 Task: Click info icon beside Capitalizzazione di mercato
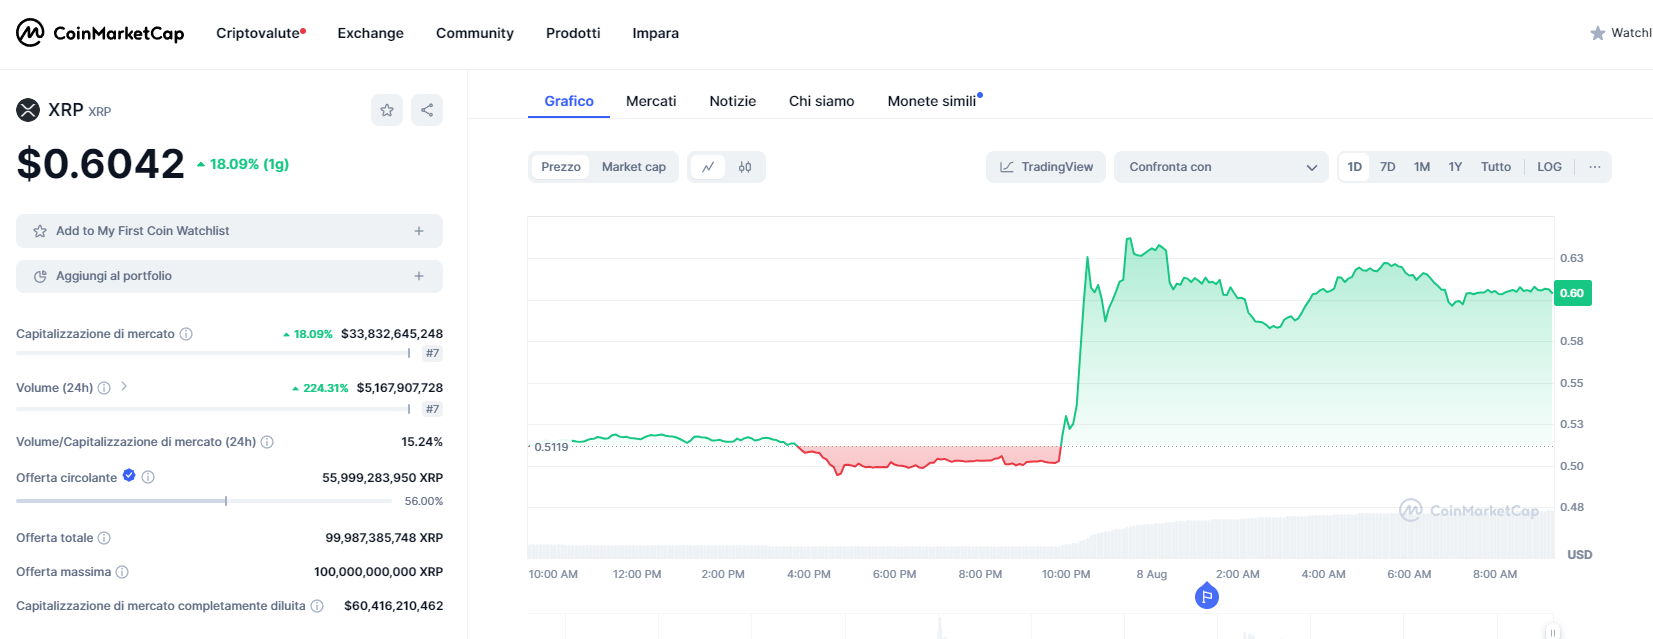click(186, 334)
